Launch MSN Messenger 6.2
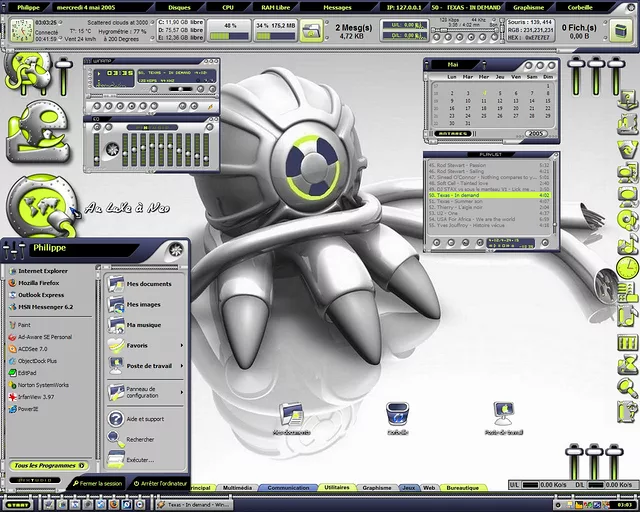 pos(46,306)
